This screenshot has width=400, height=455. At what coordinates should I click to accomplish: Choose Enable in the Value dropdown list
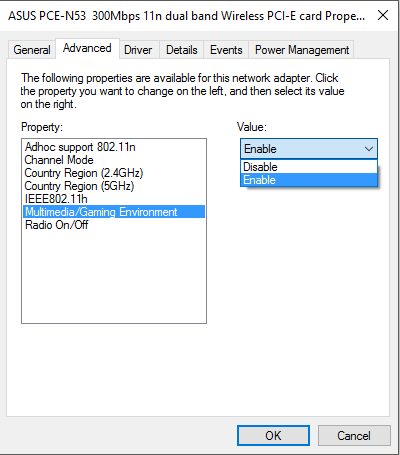coord(309,180)
